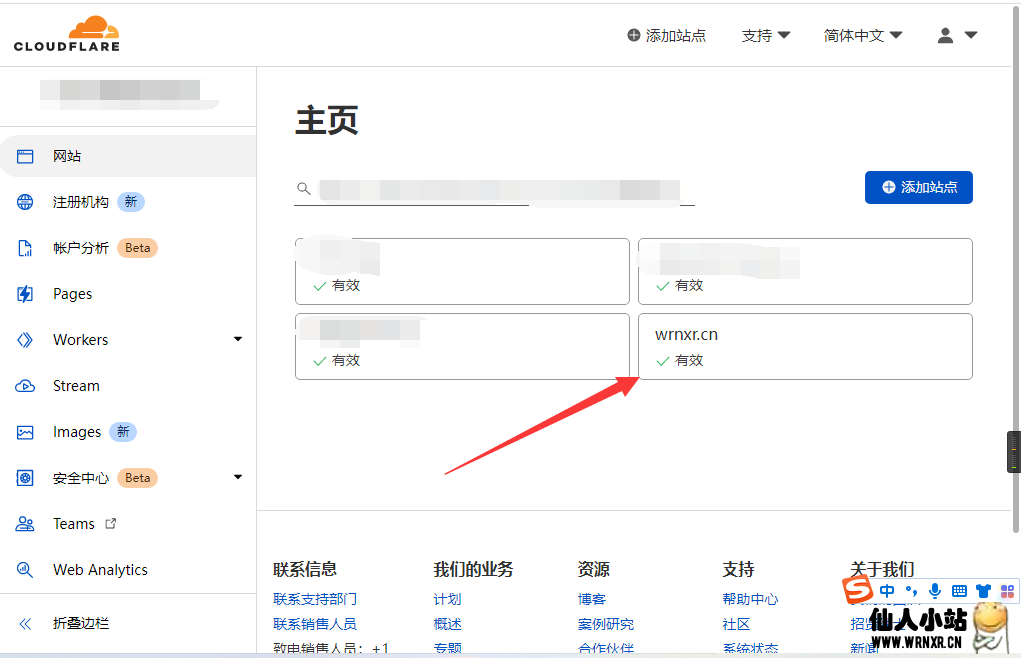1021x658 pixels.
Task: Follow the 帮助中心 footer link
Action: click(750, 599)
